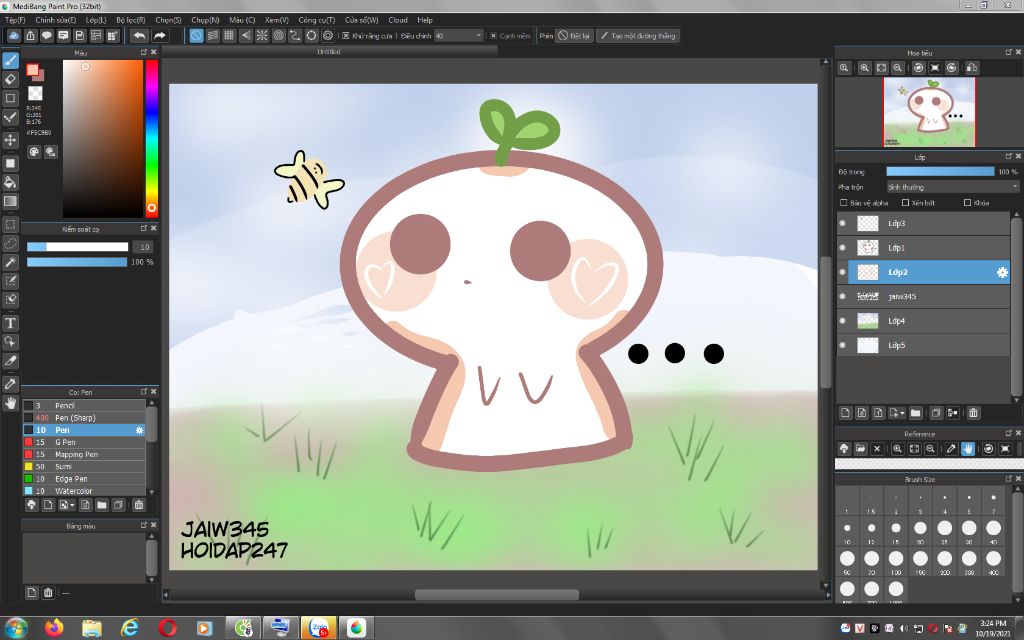This screenshot has height=640, width=1024.
Task: Open Công cụ(T) menu
Action: point(317,20)
